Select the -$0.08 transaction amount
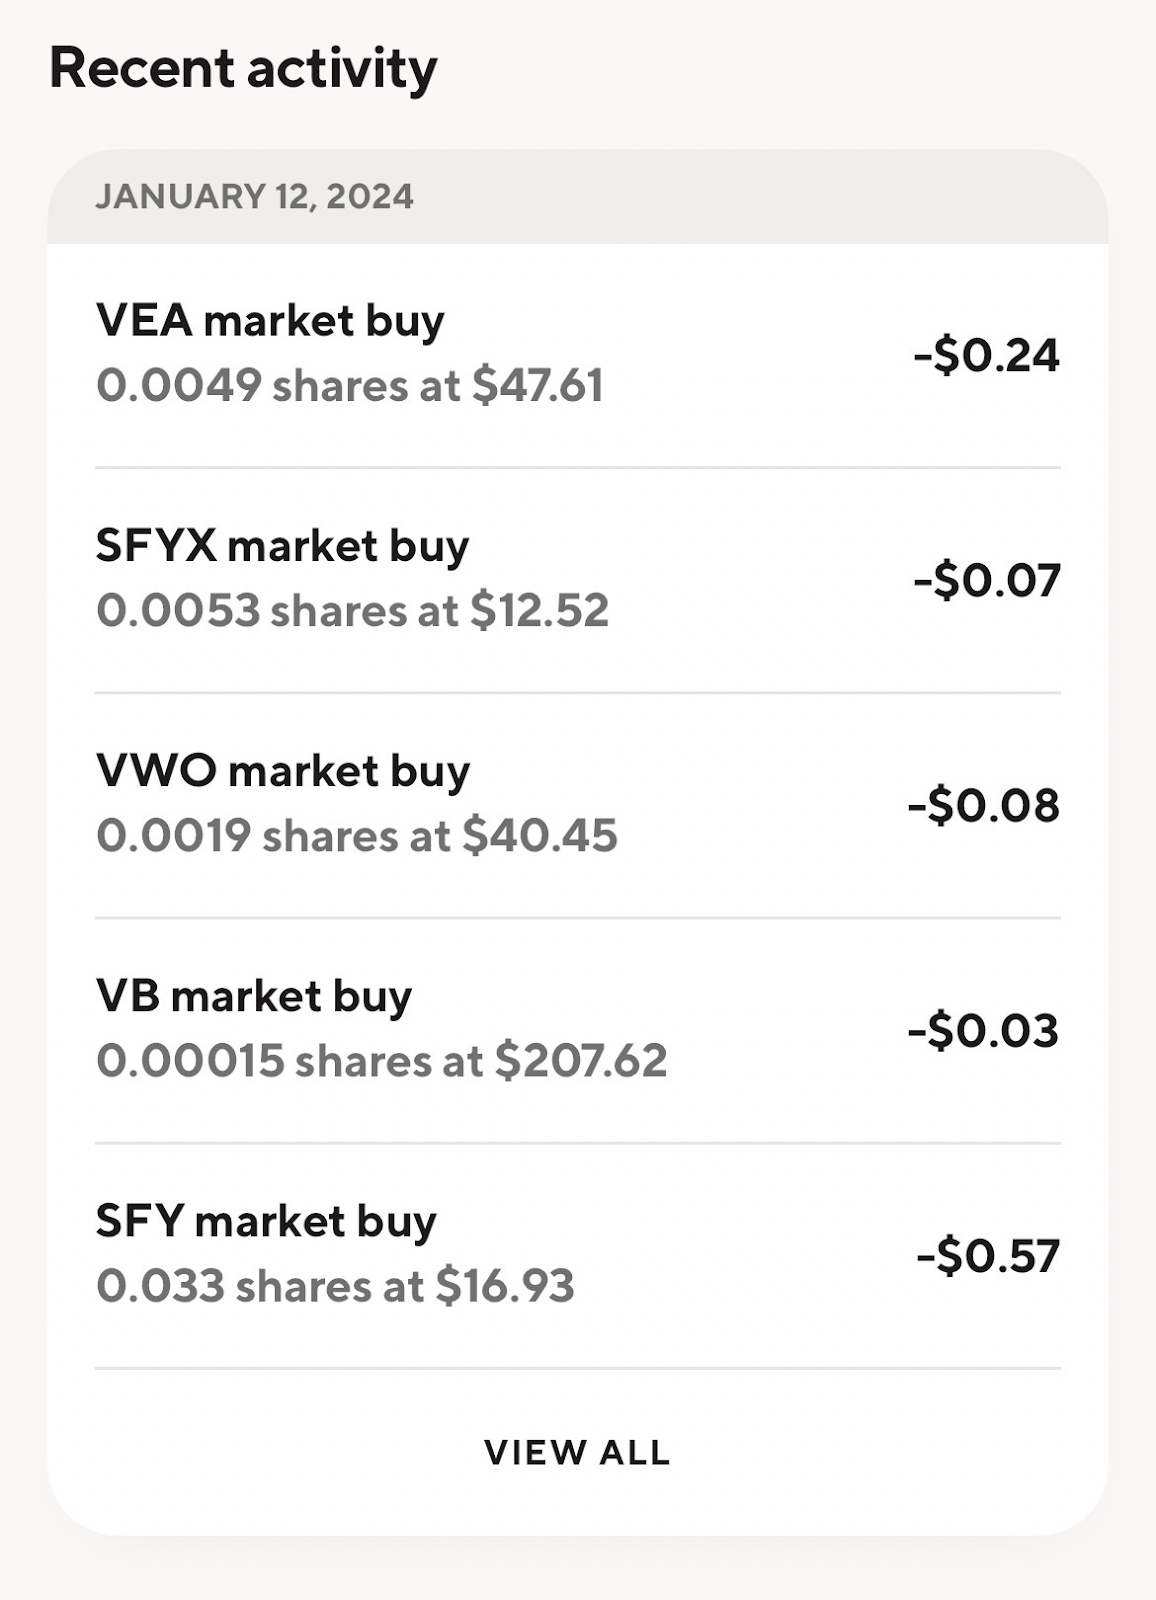The width and height of the screenshot is (1156, 1600). [984, 806]
